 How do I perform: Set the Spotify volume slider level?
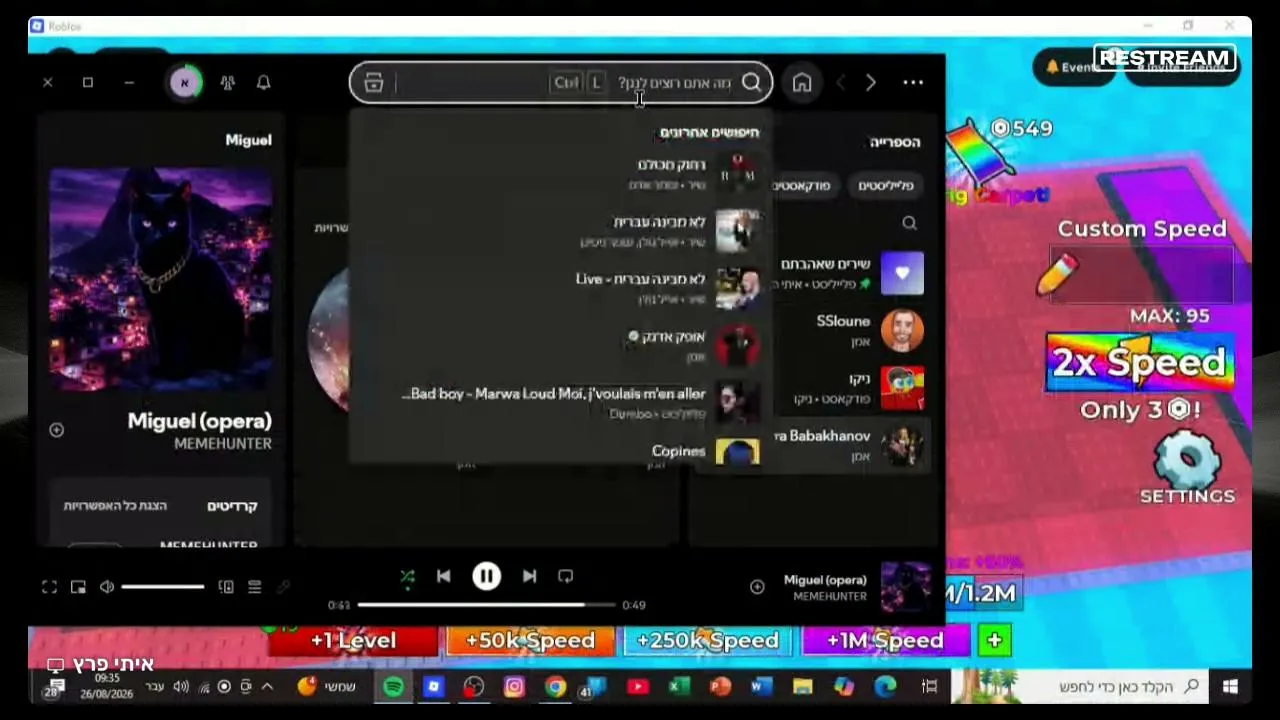(x=163, y=587)
